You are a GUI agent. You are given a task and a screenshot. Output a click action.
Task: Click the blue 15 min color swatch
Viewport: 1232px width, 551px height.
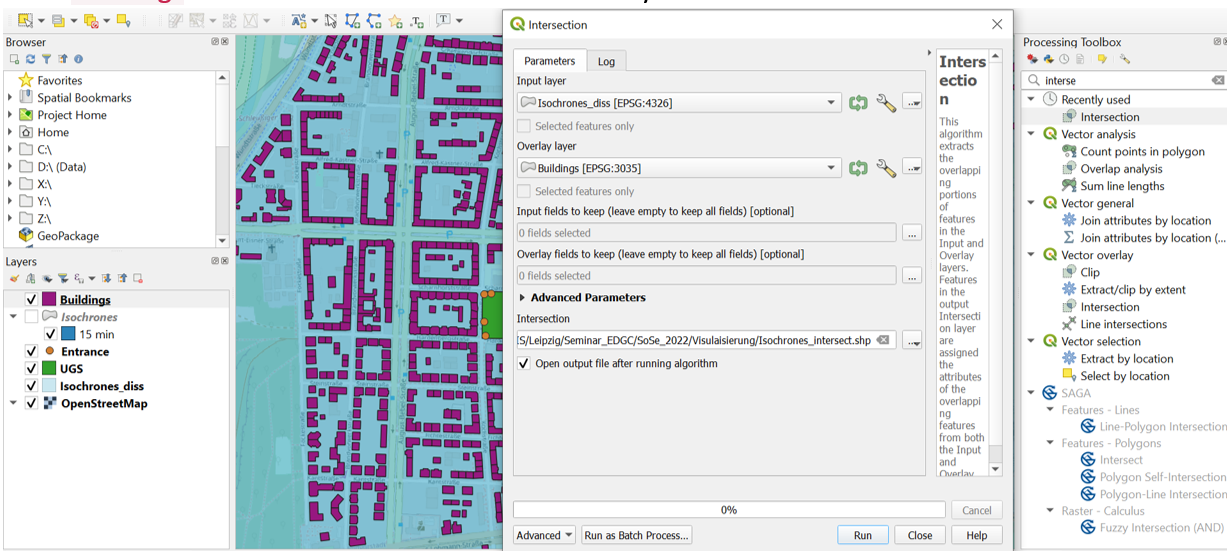(x=68, y=334)
